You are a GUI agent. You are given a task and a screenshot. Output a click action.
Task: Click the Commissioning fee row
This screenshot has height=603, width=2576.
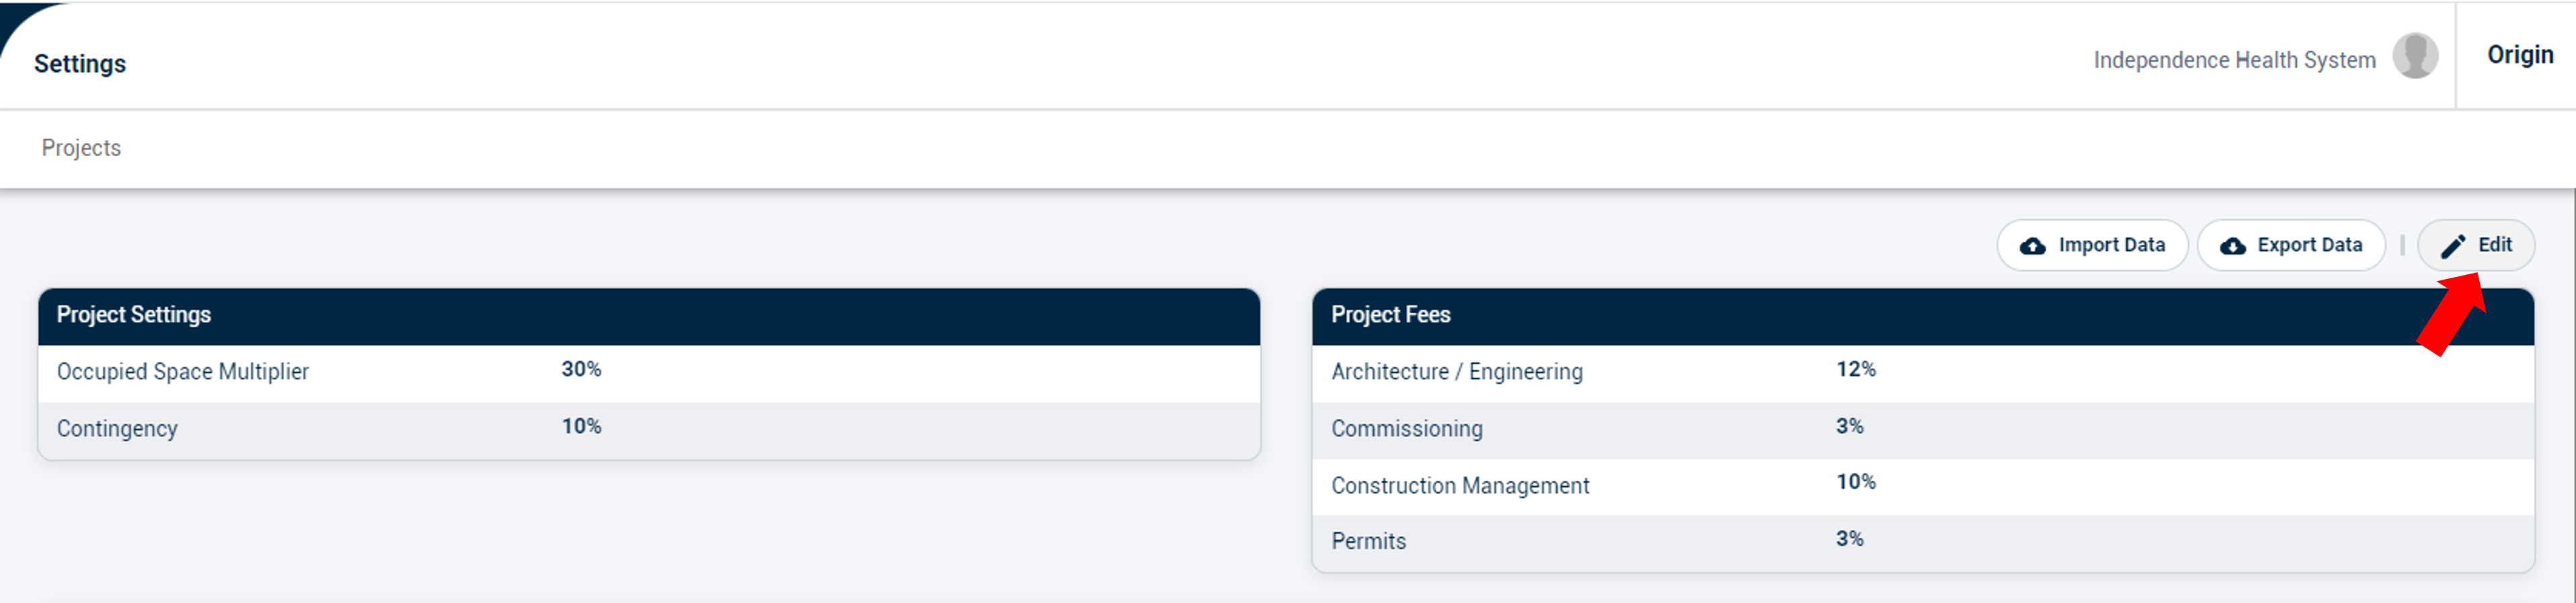point(1923,430)
